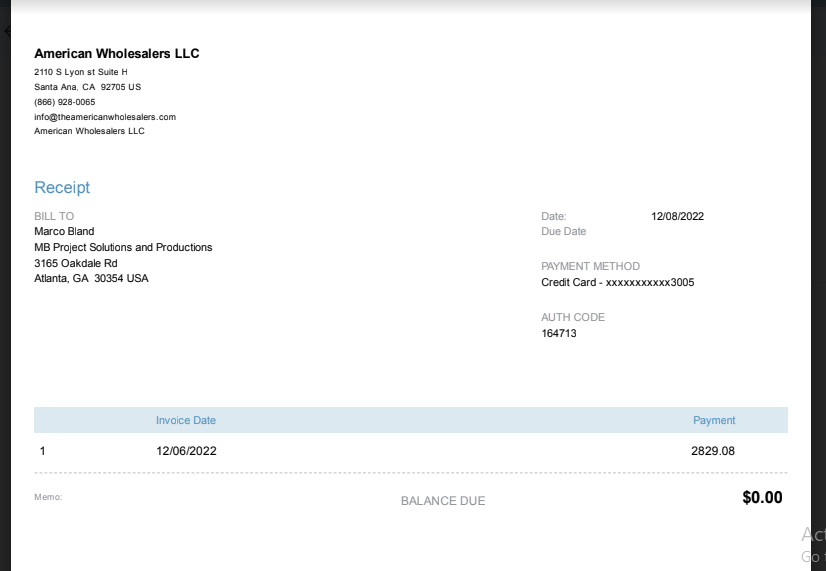The image size is (826, 571).
Task: Click the partially hidden back arrow icon
Action: pyautogui.click(x=7, y=31)
